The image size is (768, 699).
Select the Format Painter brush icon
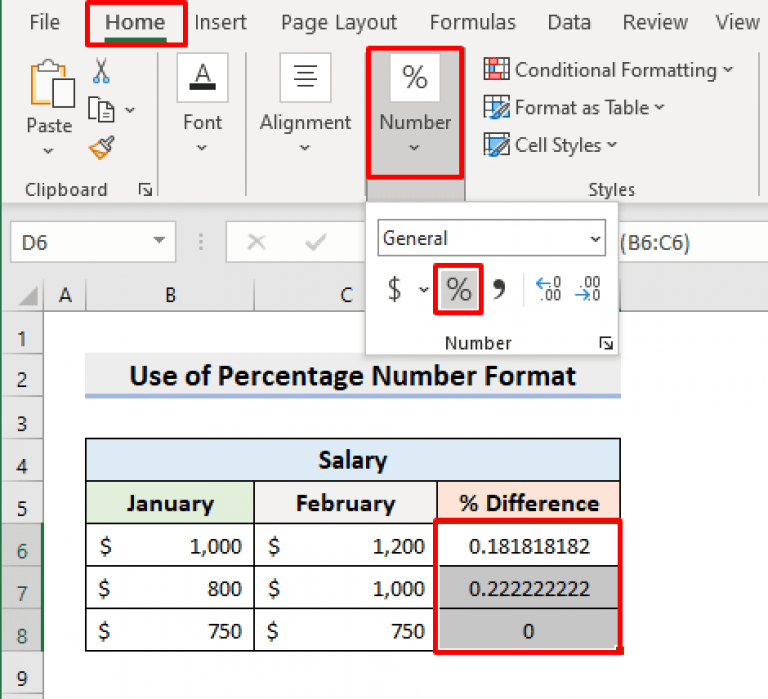102,147
